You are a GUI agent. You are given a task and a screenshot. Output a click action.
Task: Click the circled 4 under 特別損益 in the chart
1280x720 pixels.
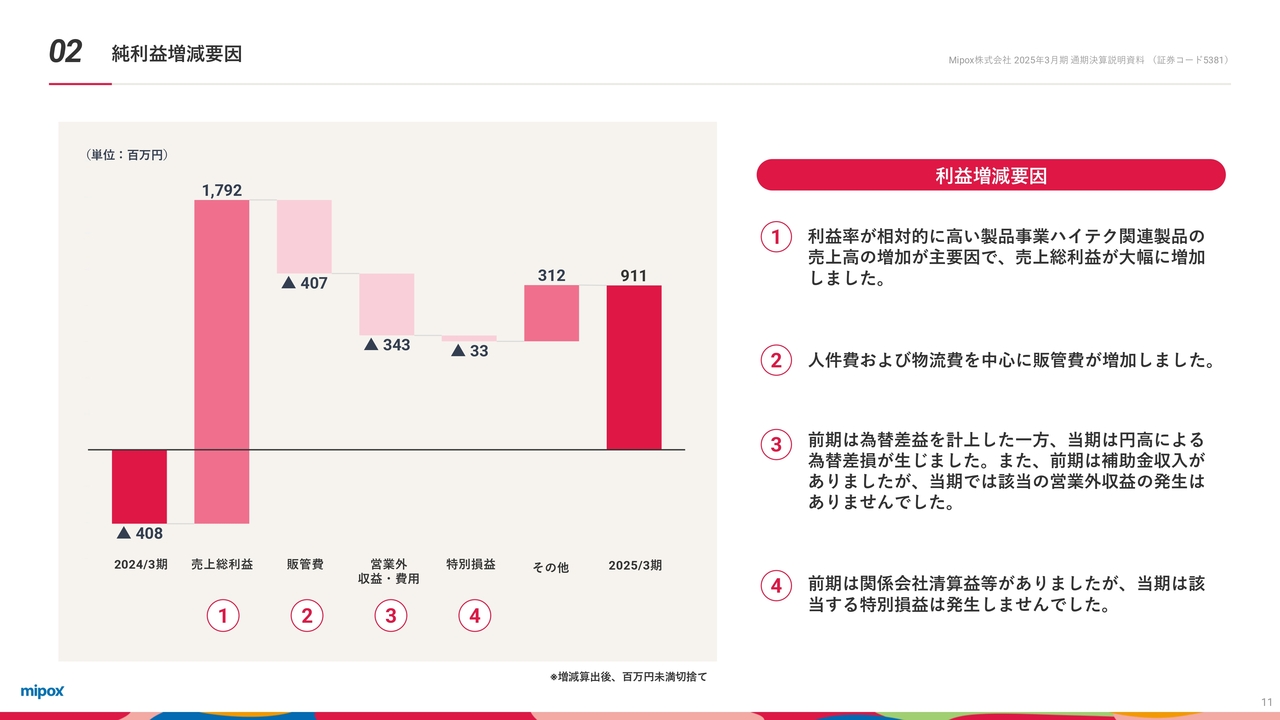474,617
